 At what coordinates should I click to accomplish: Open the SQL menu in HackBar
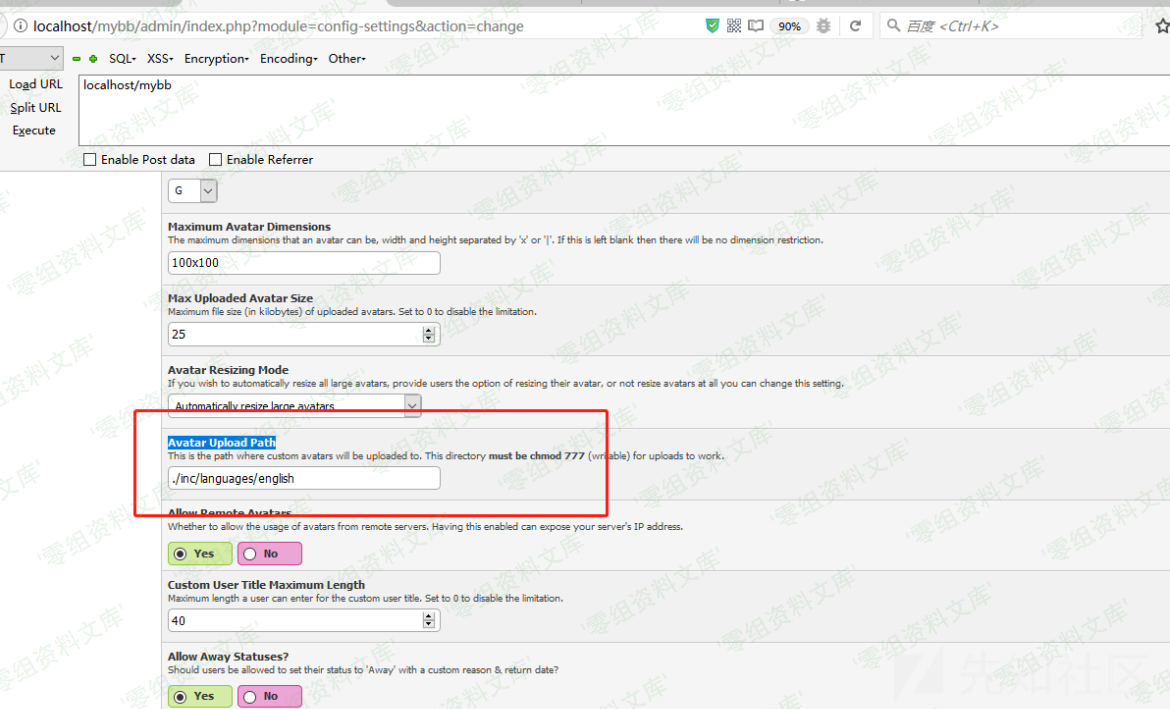pos(122,59)
